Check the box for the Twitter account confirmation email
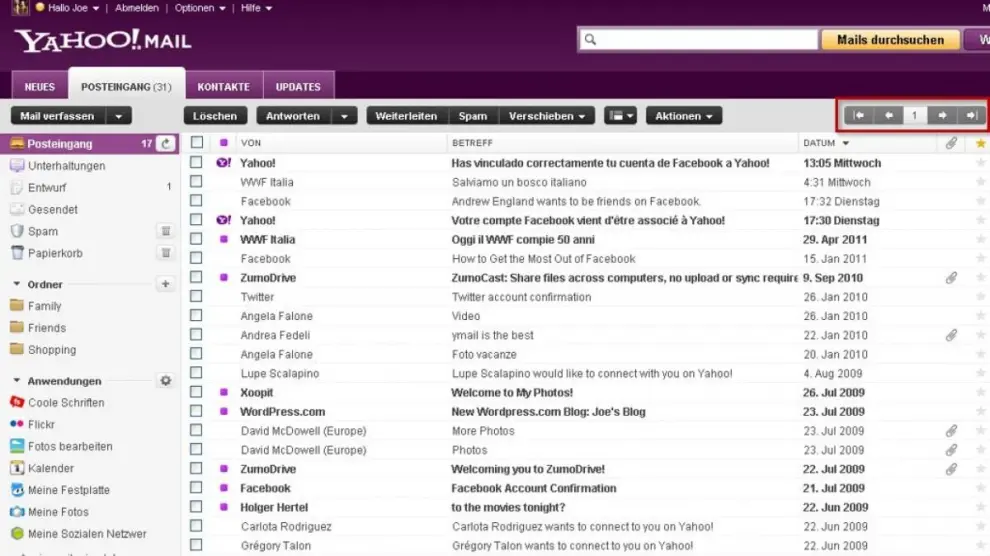Image resolution: width=990 pixels, height=556 pixels. tap(197, 297)
